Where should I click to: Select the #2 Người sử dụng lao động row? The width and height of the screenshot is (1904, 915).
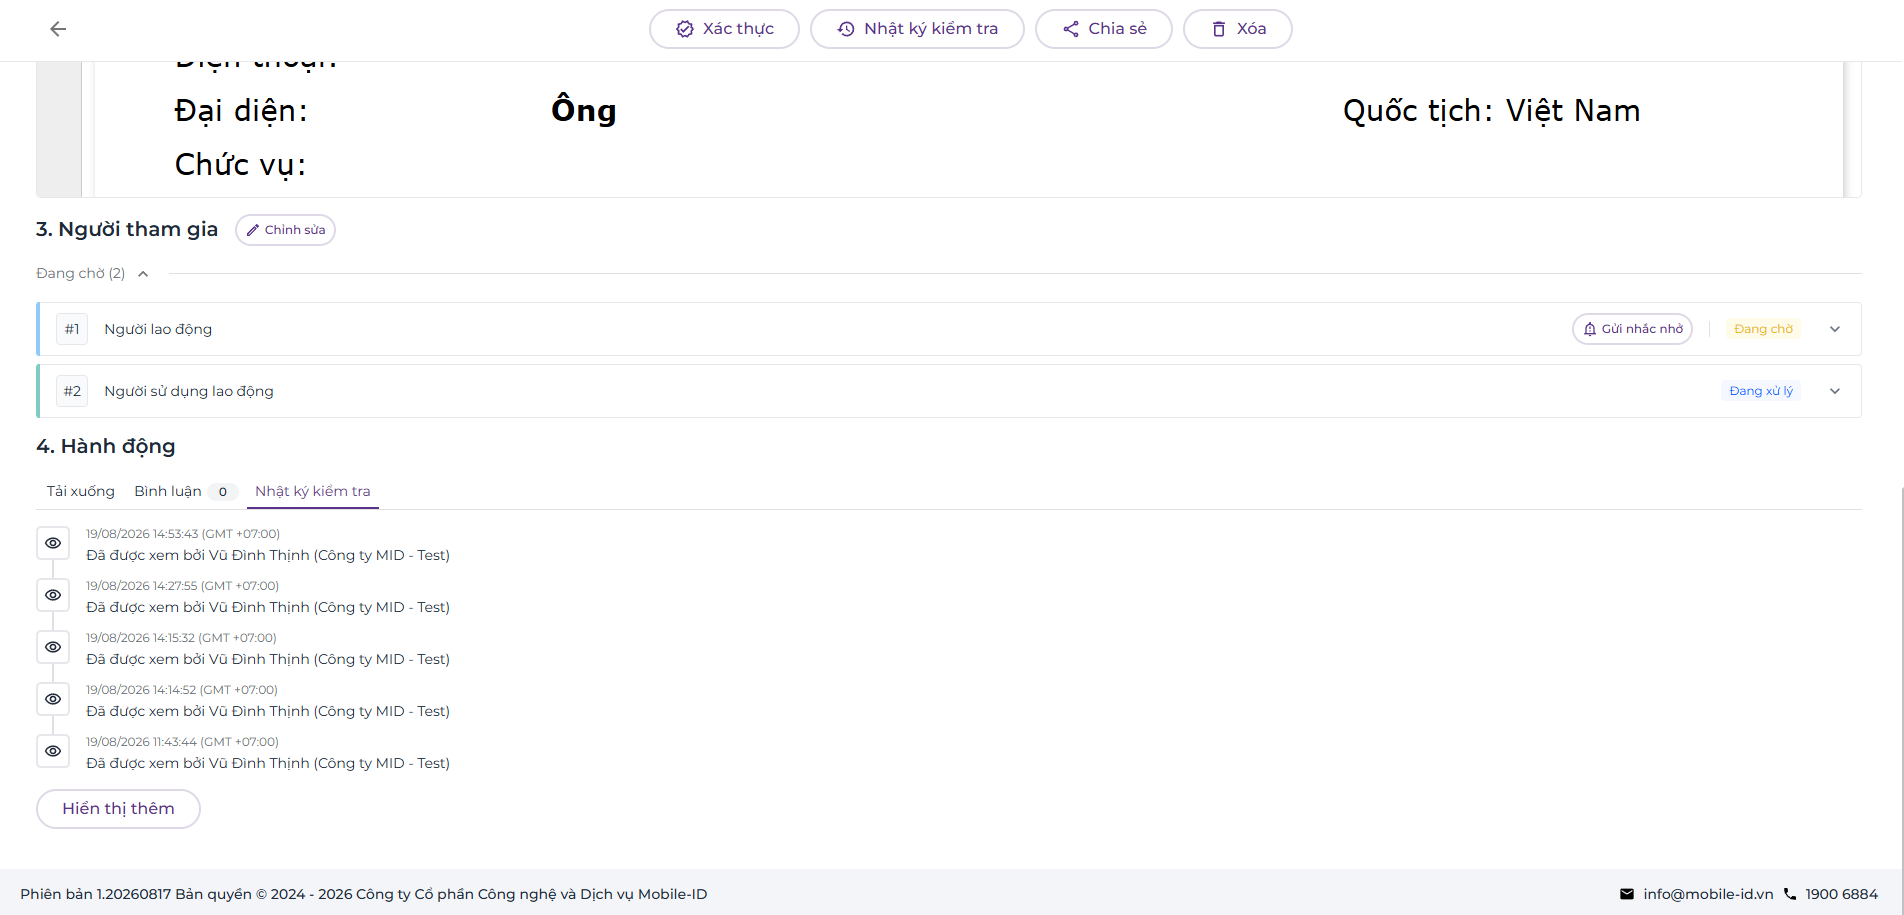pos(949,391)
